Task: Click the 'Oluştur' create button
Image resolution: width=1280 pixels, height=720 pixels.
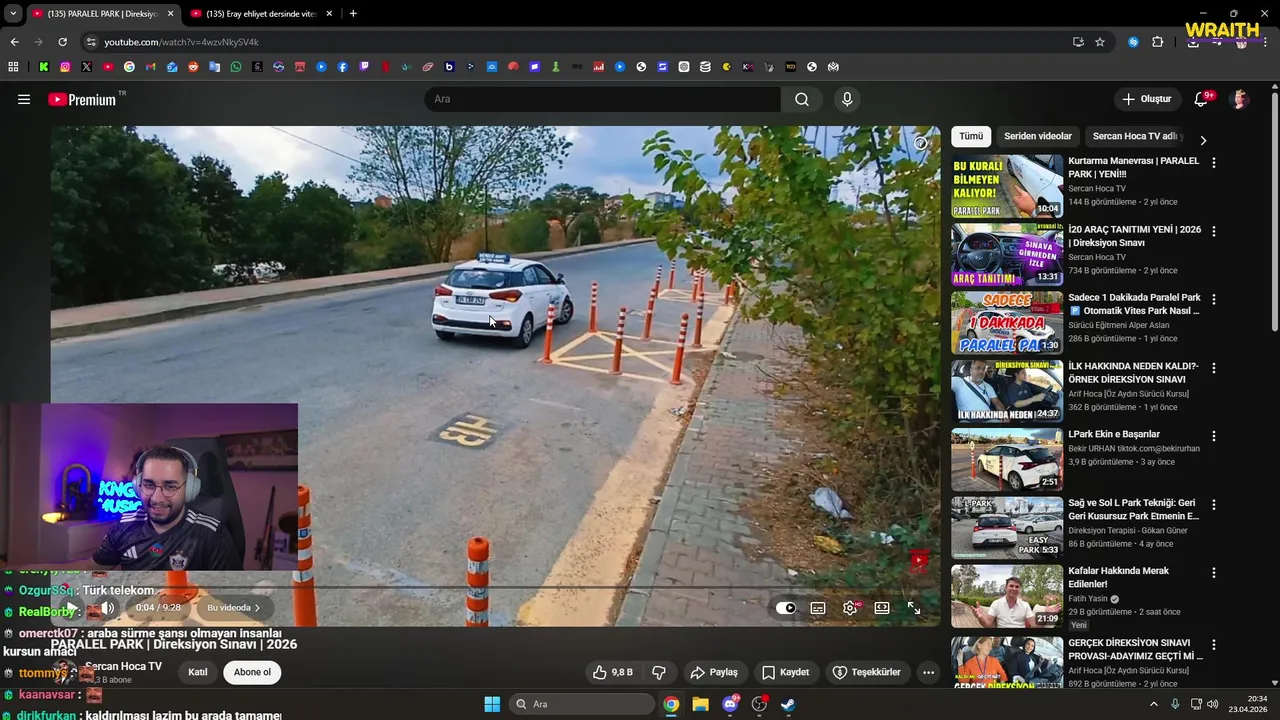Action: pyautogui.click(x=1146, y=99)
